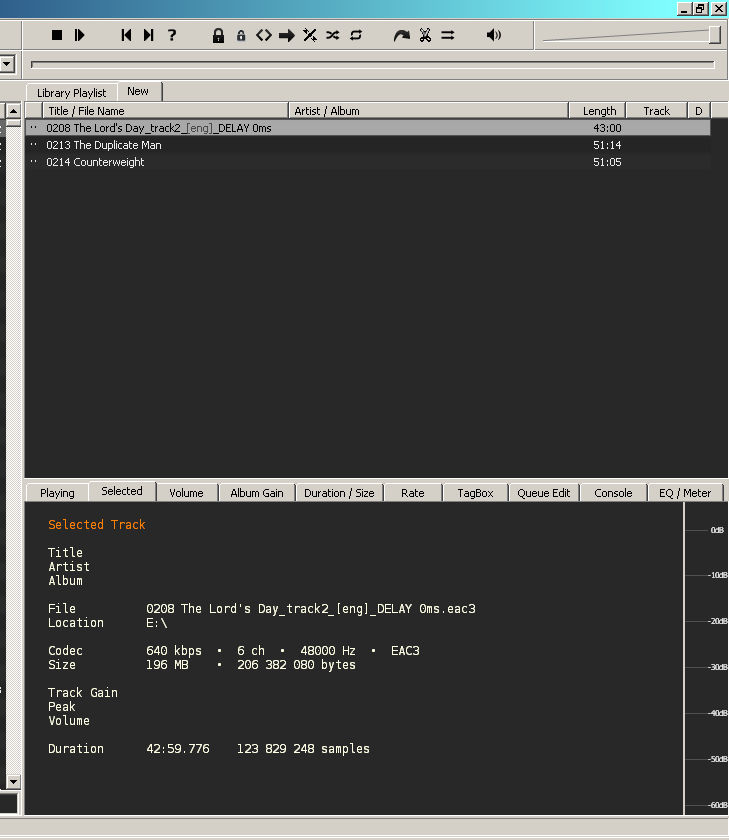729x840 pixels.
Task: Click the Selected Track heading
Action: [x=97, y=524]
